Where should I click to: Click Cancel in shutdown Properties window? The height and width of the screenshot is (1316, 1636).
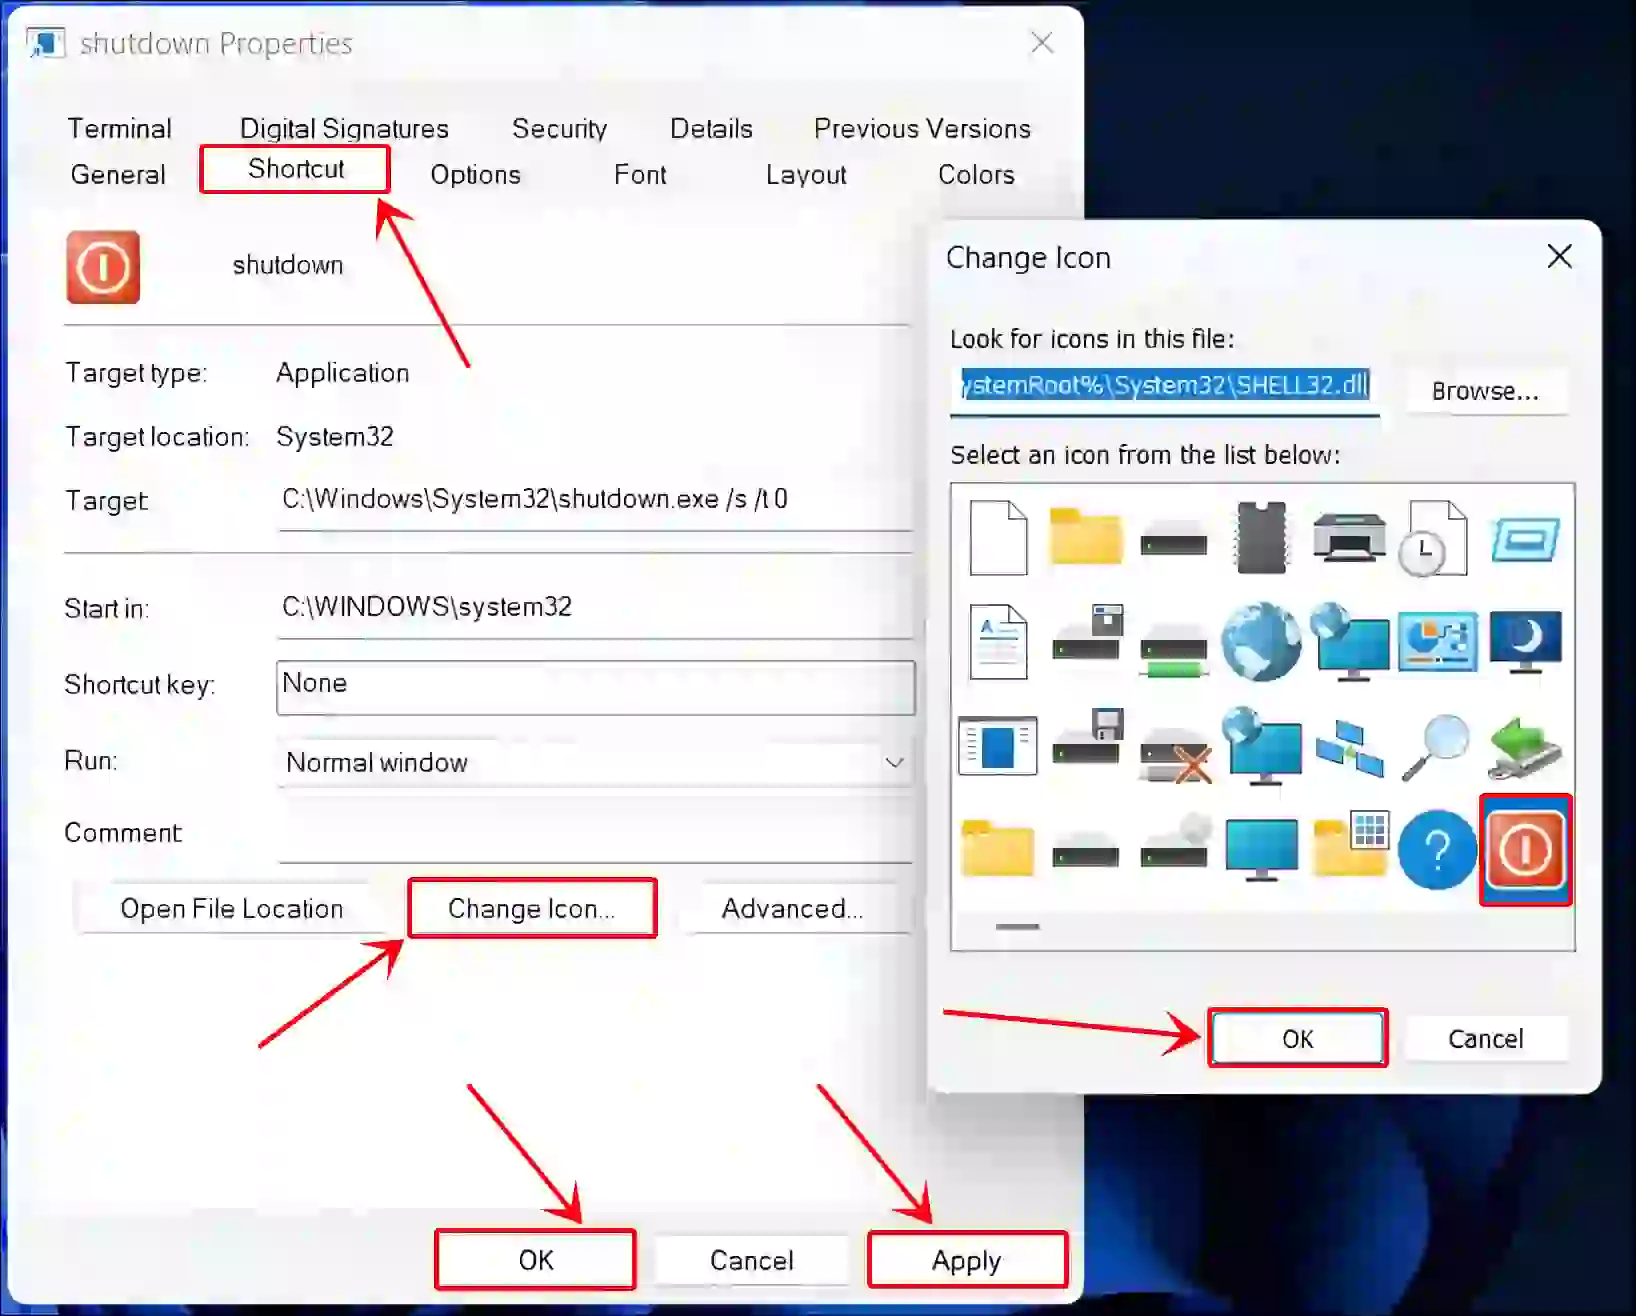[752, 1260]
